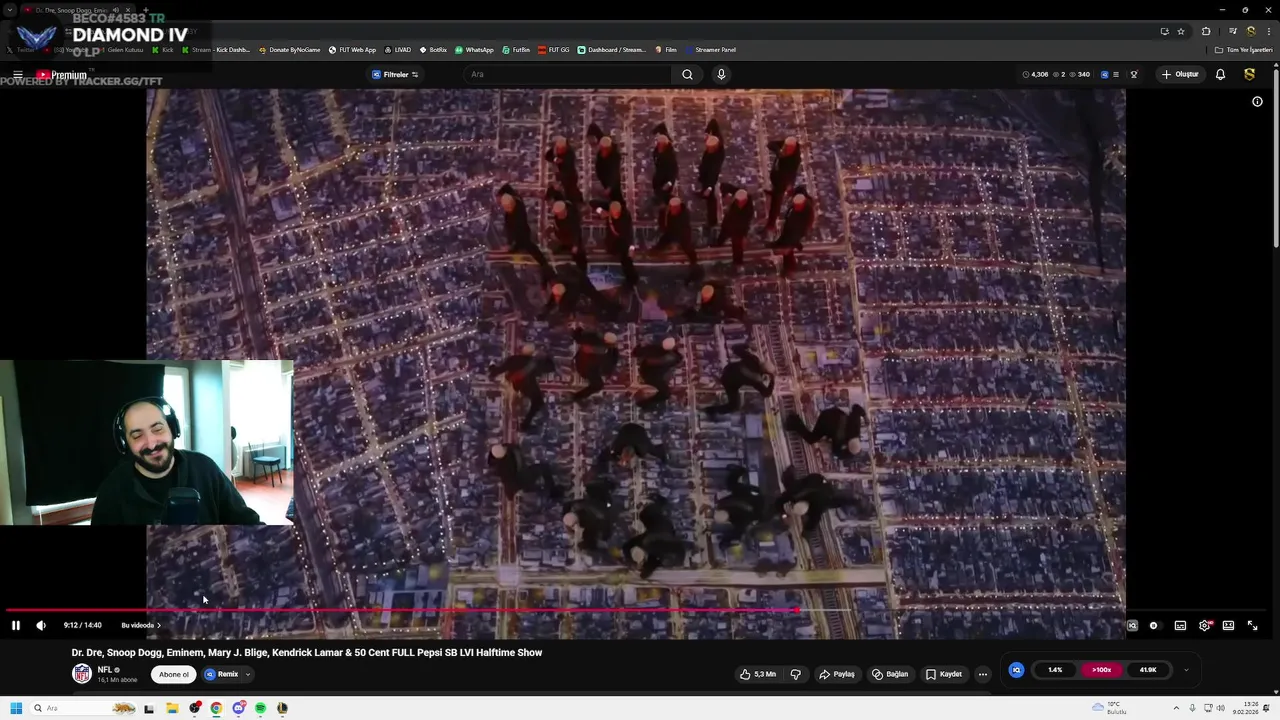Click the Remix button
Image resolution: width=1280 pixels, height=720 pixels.
[222, 674]
